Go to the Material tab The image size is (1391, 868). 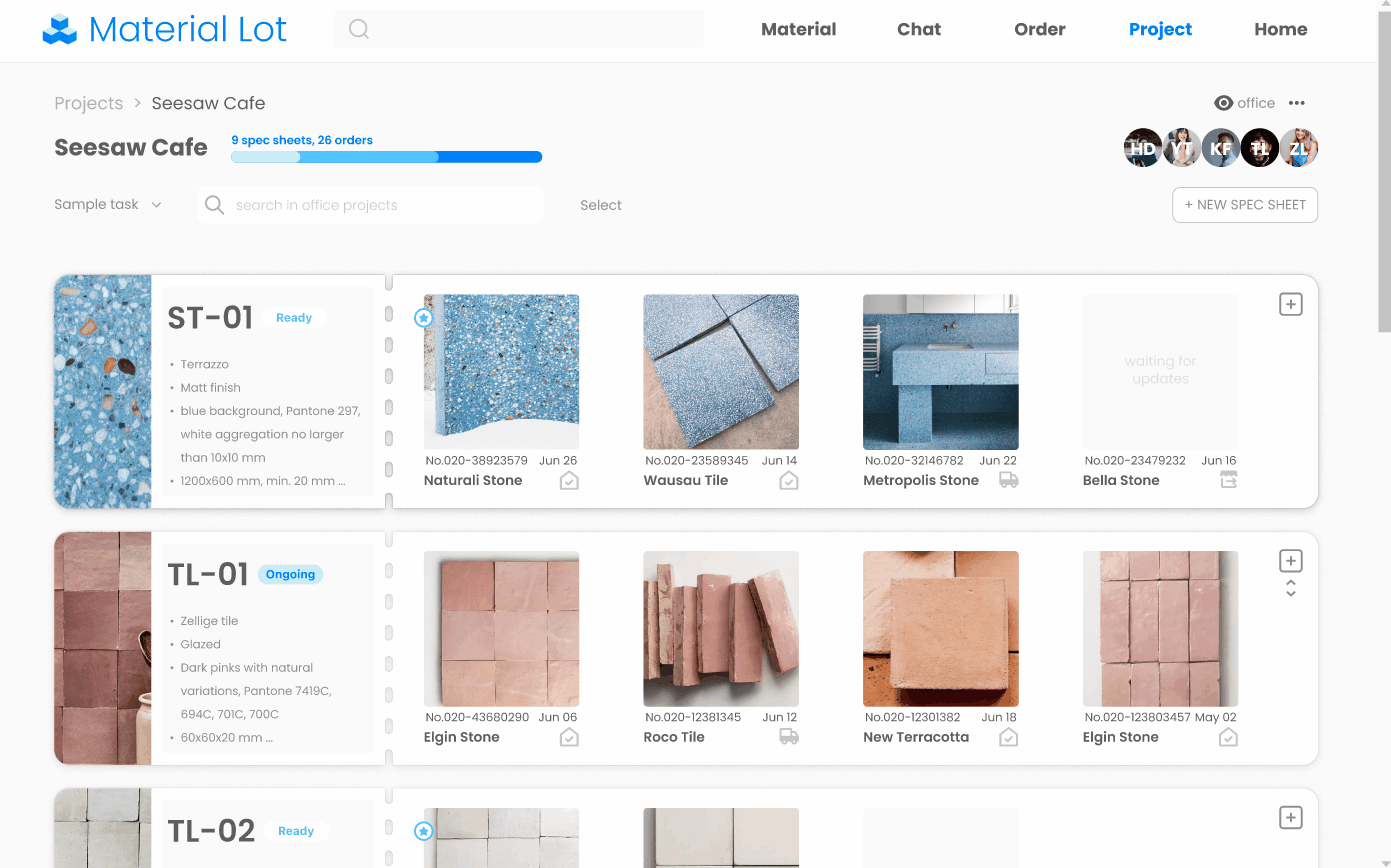(798, 29)
